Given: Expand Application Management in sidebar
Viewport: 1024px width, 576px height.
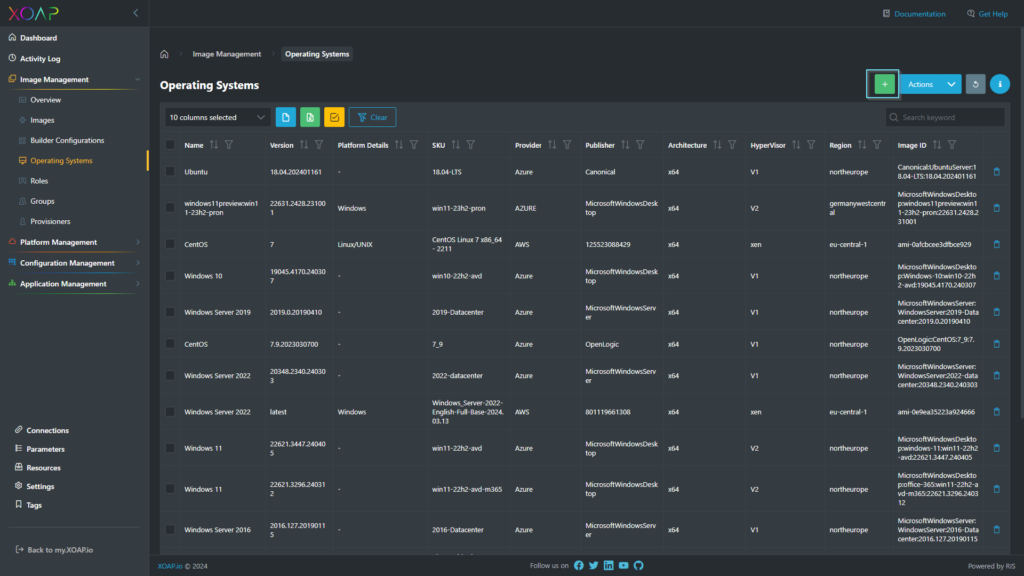Looking at the screenshot, I should coord(137,284).
